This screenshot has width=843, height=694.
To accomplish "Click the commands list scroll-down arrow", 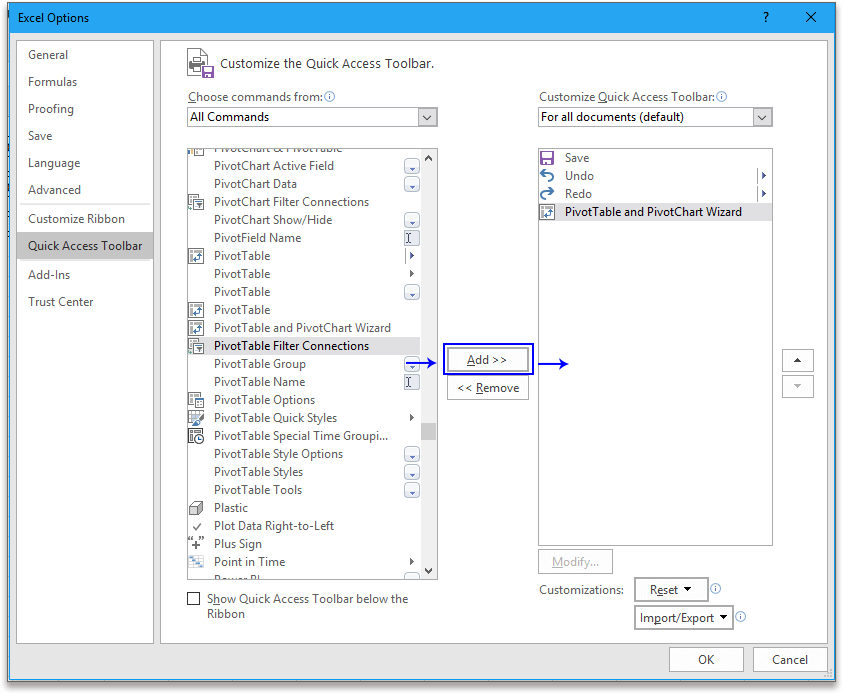I will click(428, 570).
